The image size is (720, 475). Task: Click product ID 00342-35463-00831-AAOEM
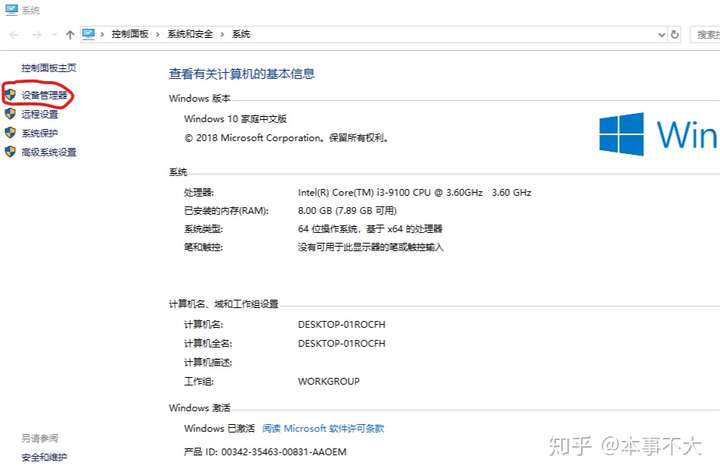284,452
